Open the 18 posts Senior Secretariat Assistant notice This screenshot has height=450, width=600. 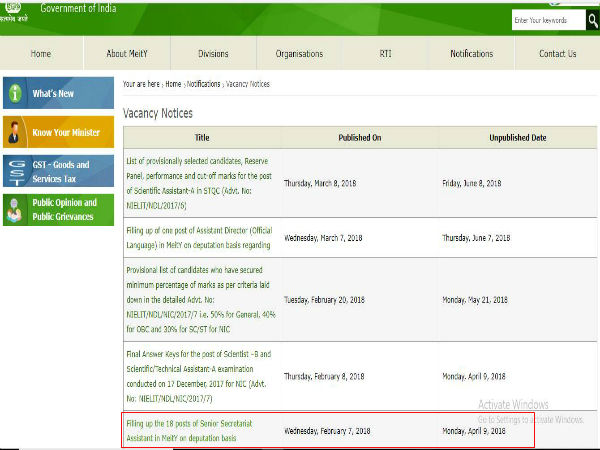tap(189, 431)
